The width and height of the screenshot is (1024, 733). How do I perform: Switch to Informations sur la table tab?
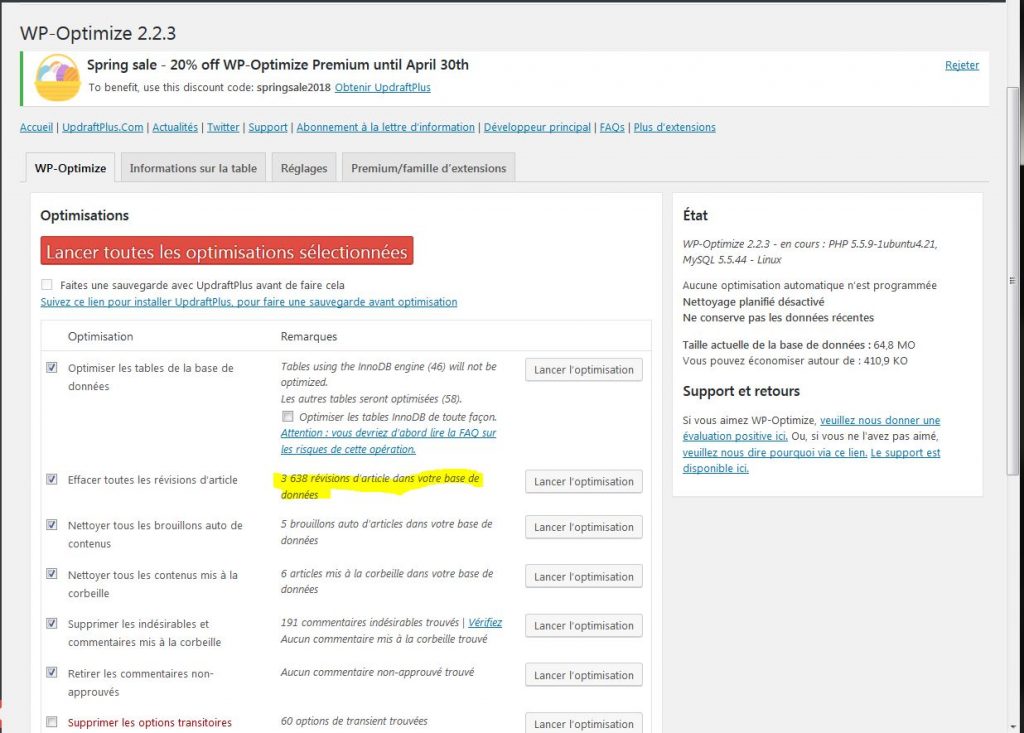pos(193,168)
